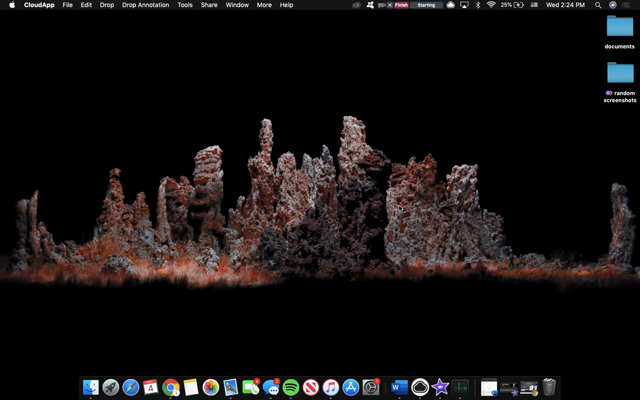
Task: Open the Trash in the dock
Action: (x=549, y=387)
